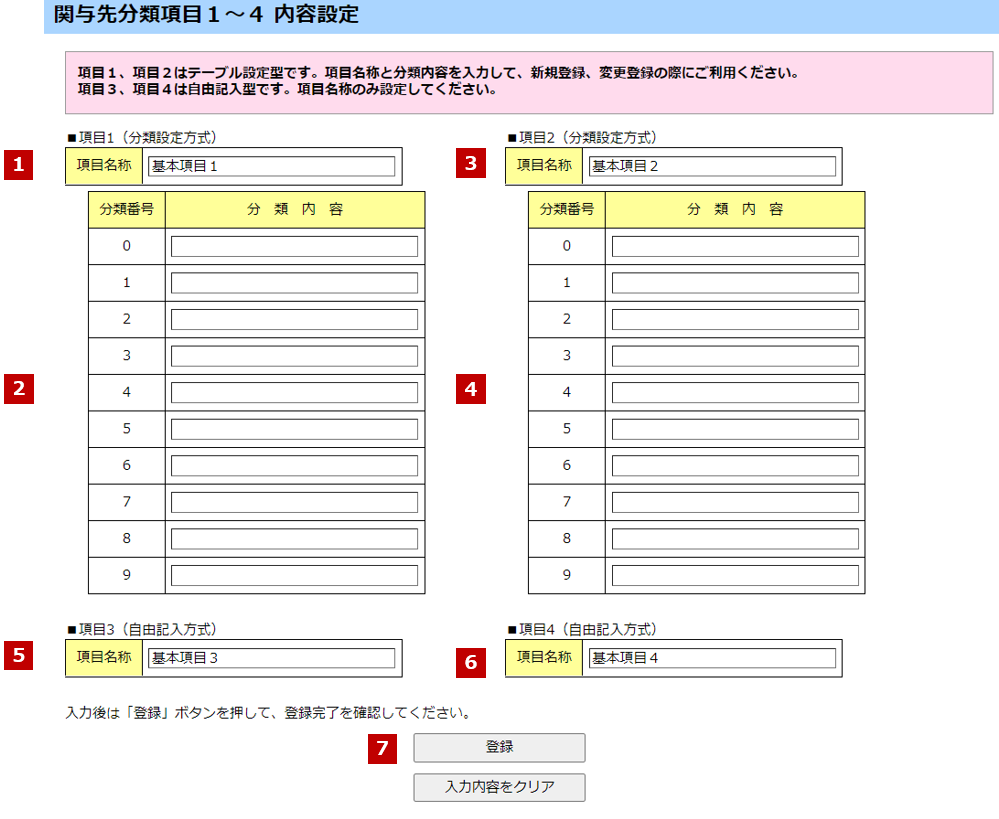Click the red number 4 marker

470,388
